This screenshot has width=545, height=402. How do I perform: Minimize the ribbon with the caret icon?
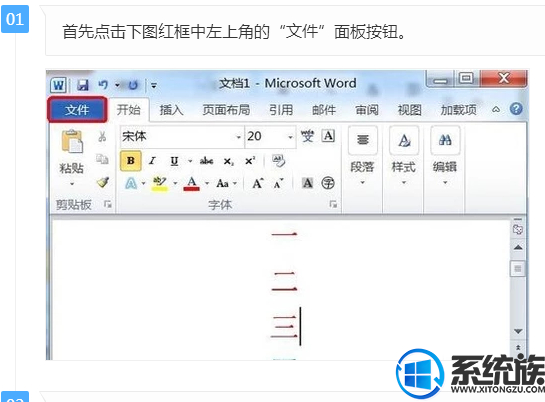point(496,110)
